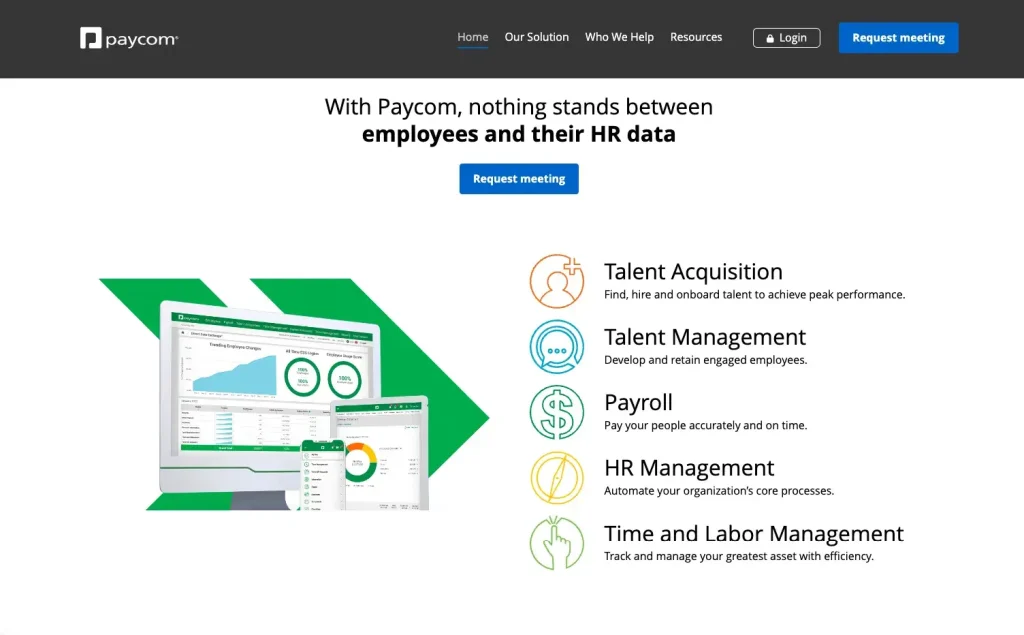Click "Automate your organization's core processes." text
Screen dimensions: 1024x635
click(718, 491)
